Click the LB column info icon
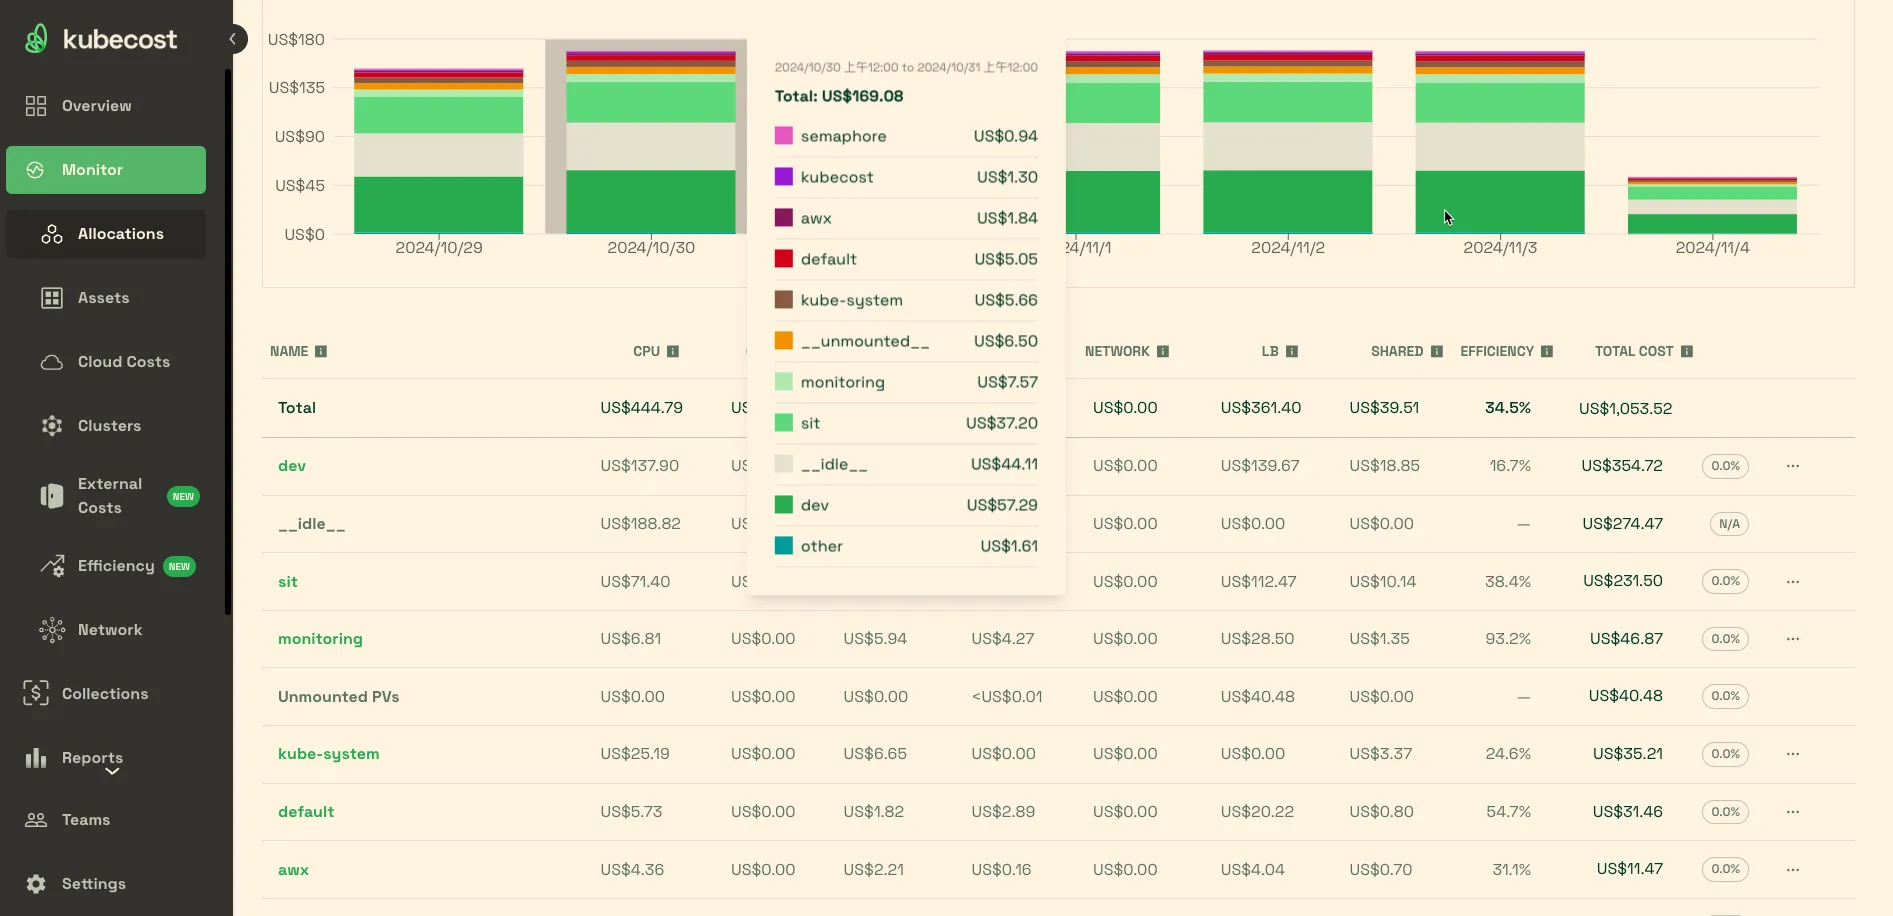1893x916 pixels. pos(1292,352)
